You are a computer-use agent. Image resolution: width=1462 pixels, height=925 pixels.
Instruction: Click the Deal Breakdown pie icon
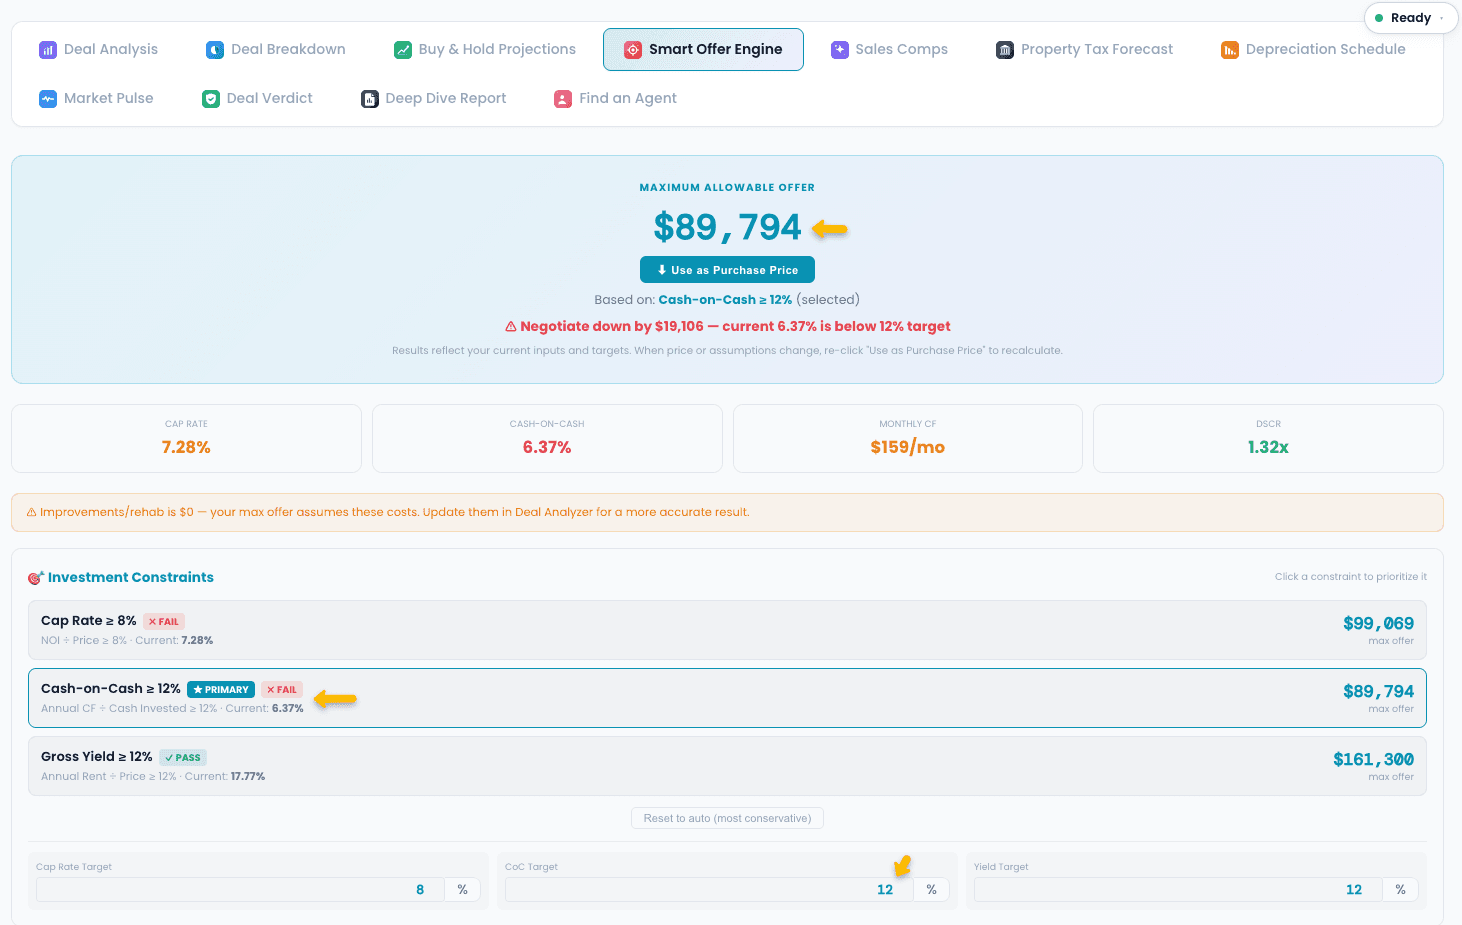(215, 49)
